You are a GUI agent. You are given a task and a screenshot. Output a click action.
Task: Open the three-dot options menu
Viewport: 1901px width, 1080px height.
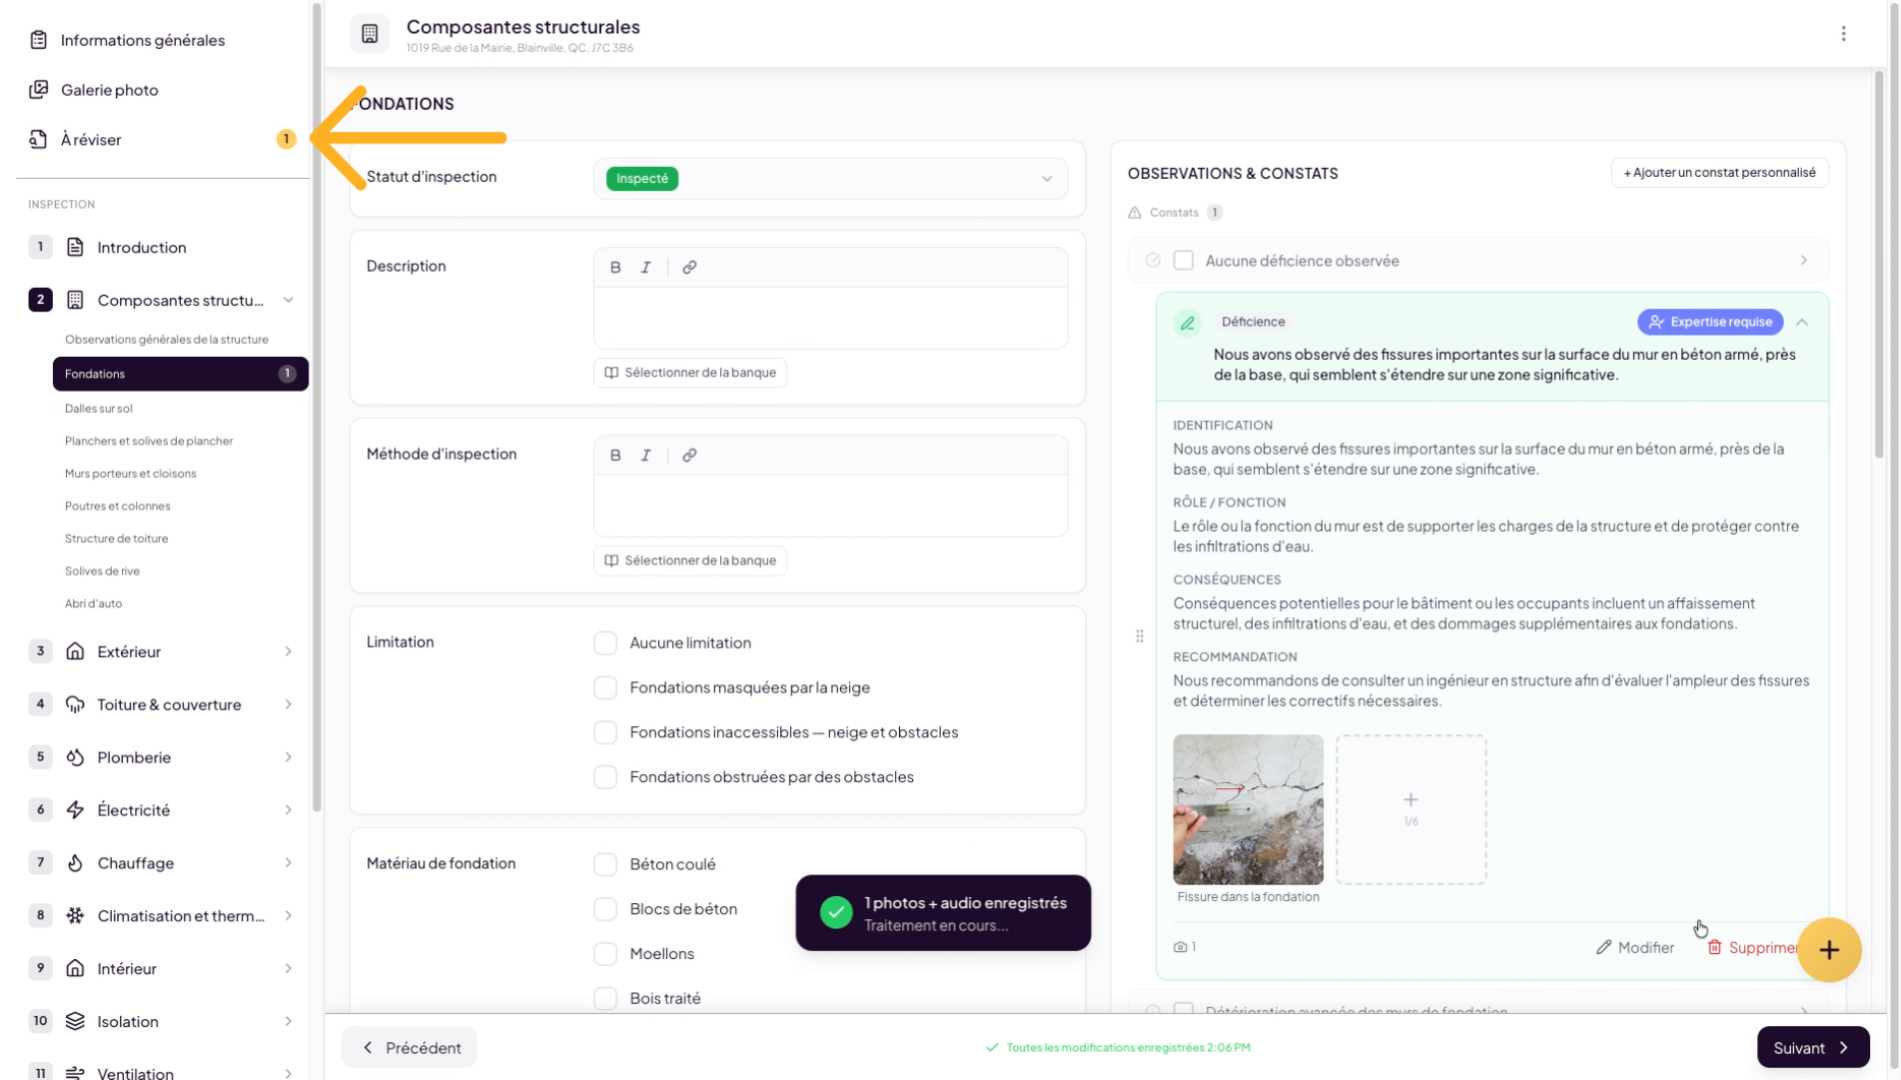tap(1843, 34)
